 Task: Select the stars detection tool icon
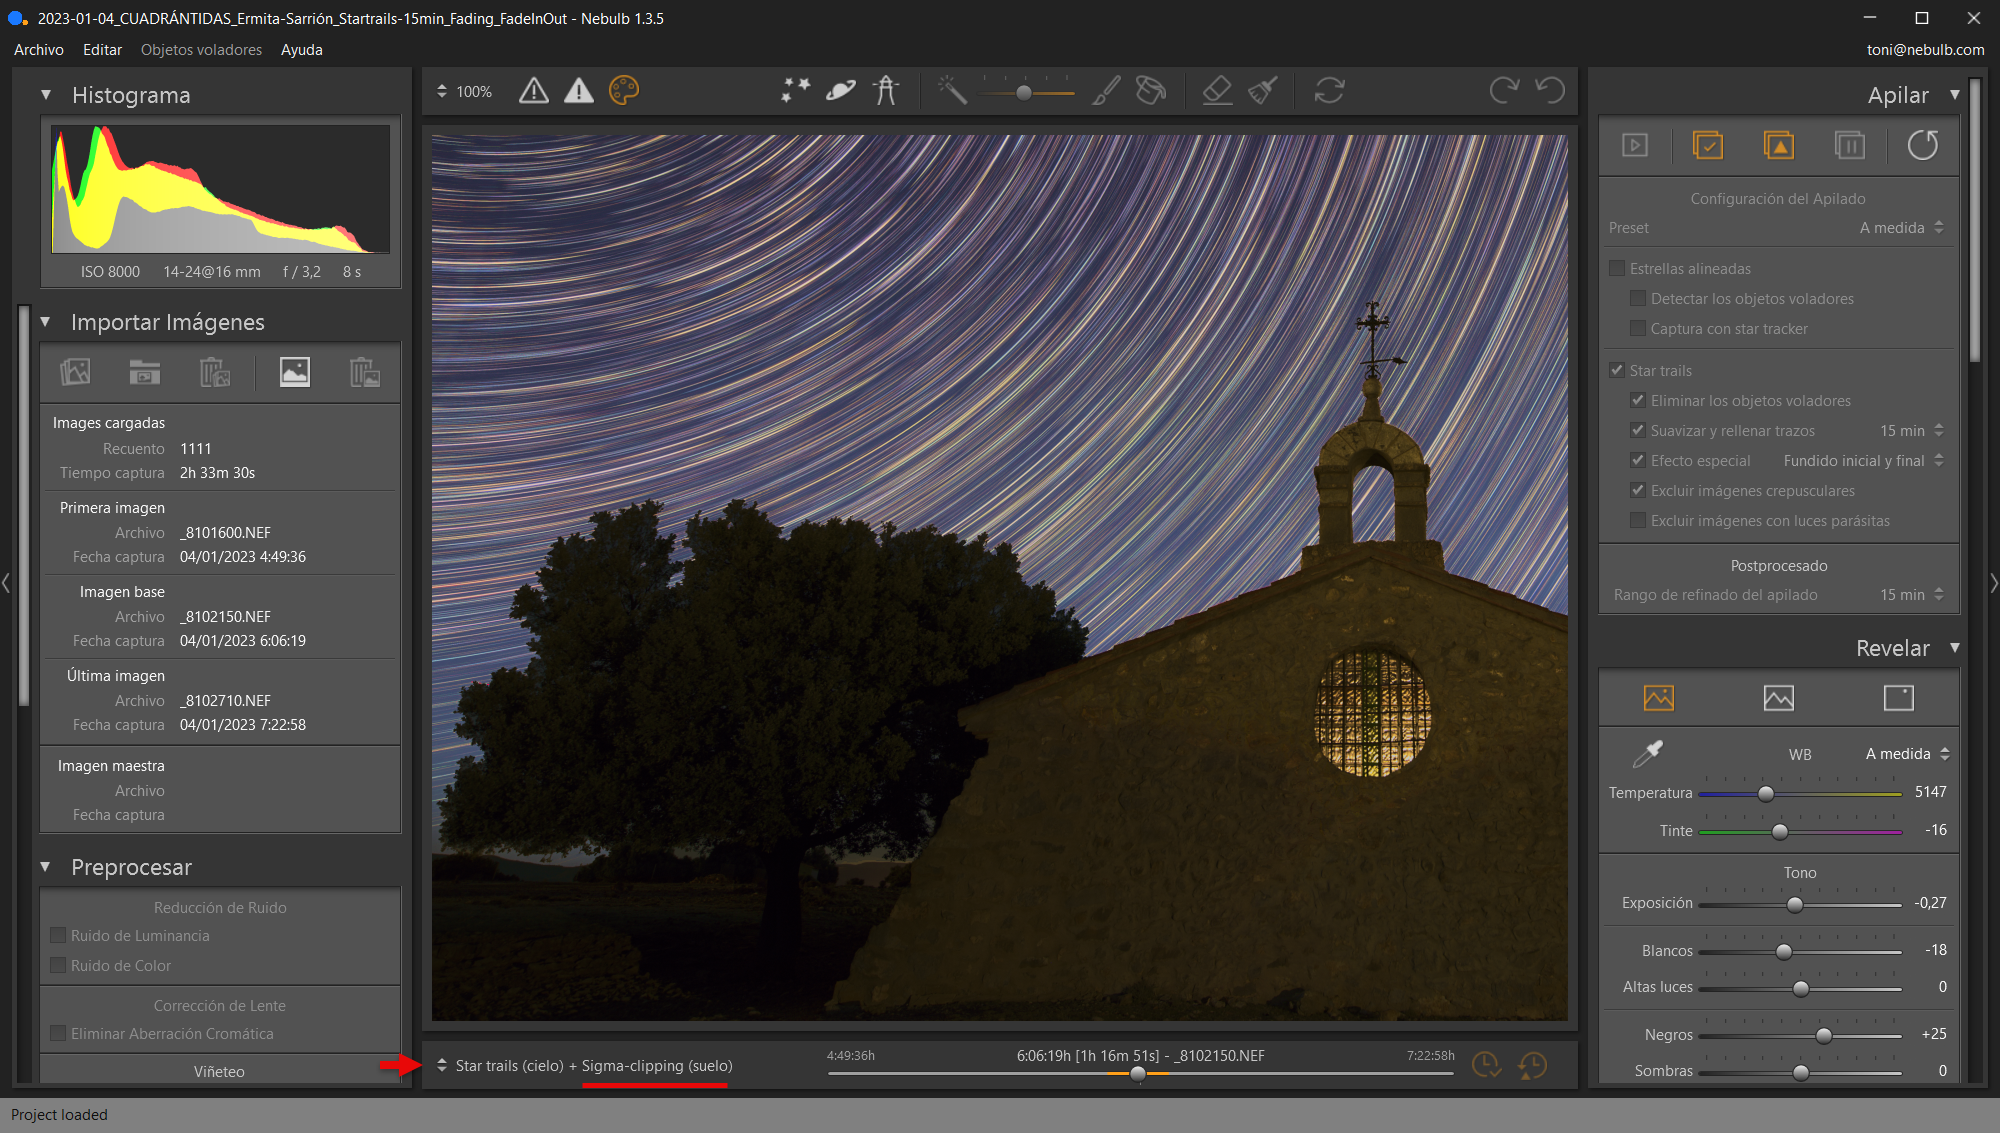click(x=796, y=91)
